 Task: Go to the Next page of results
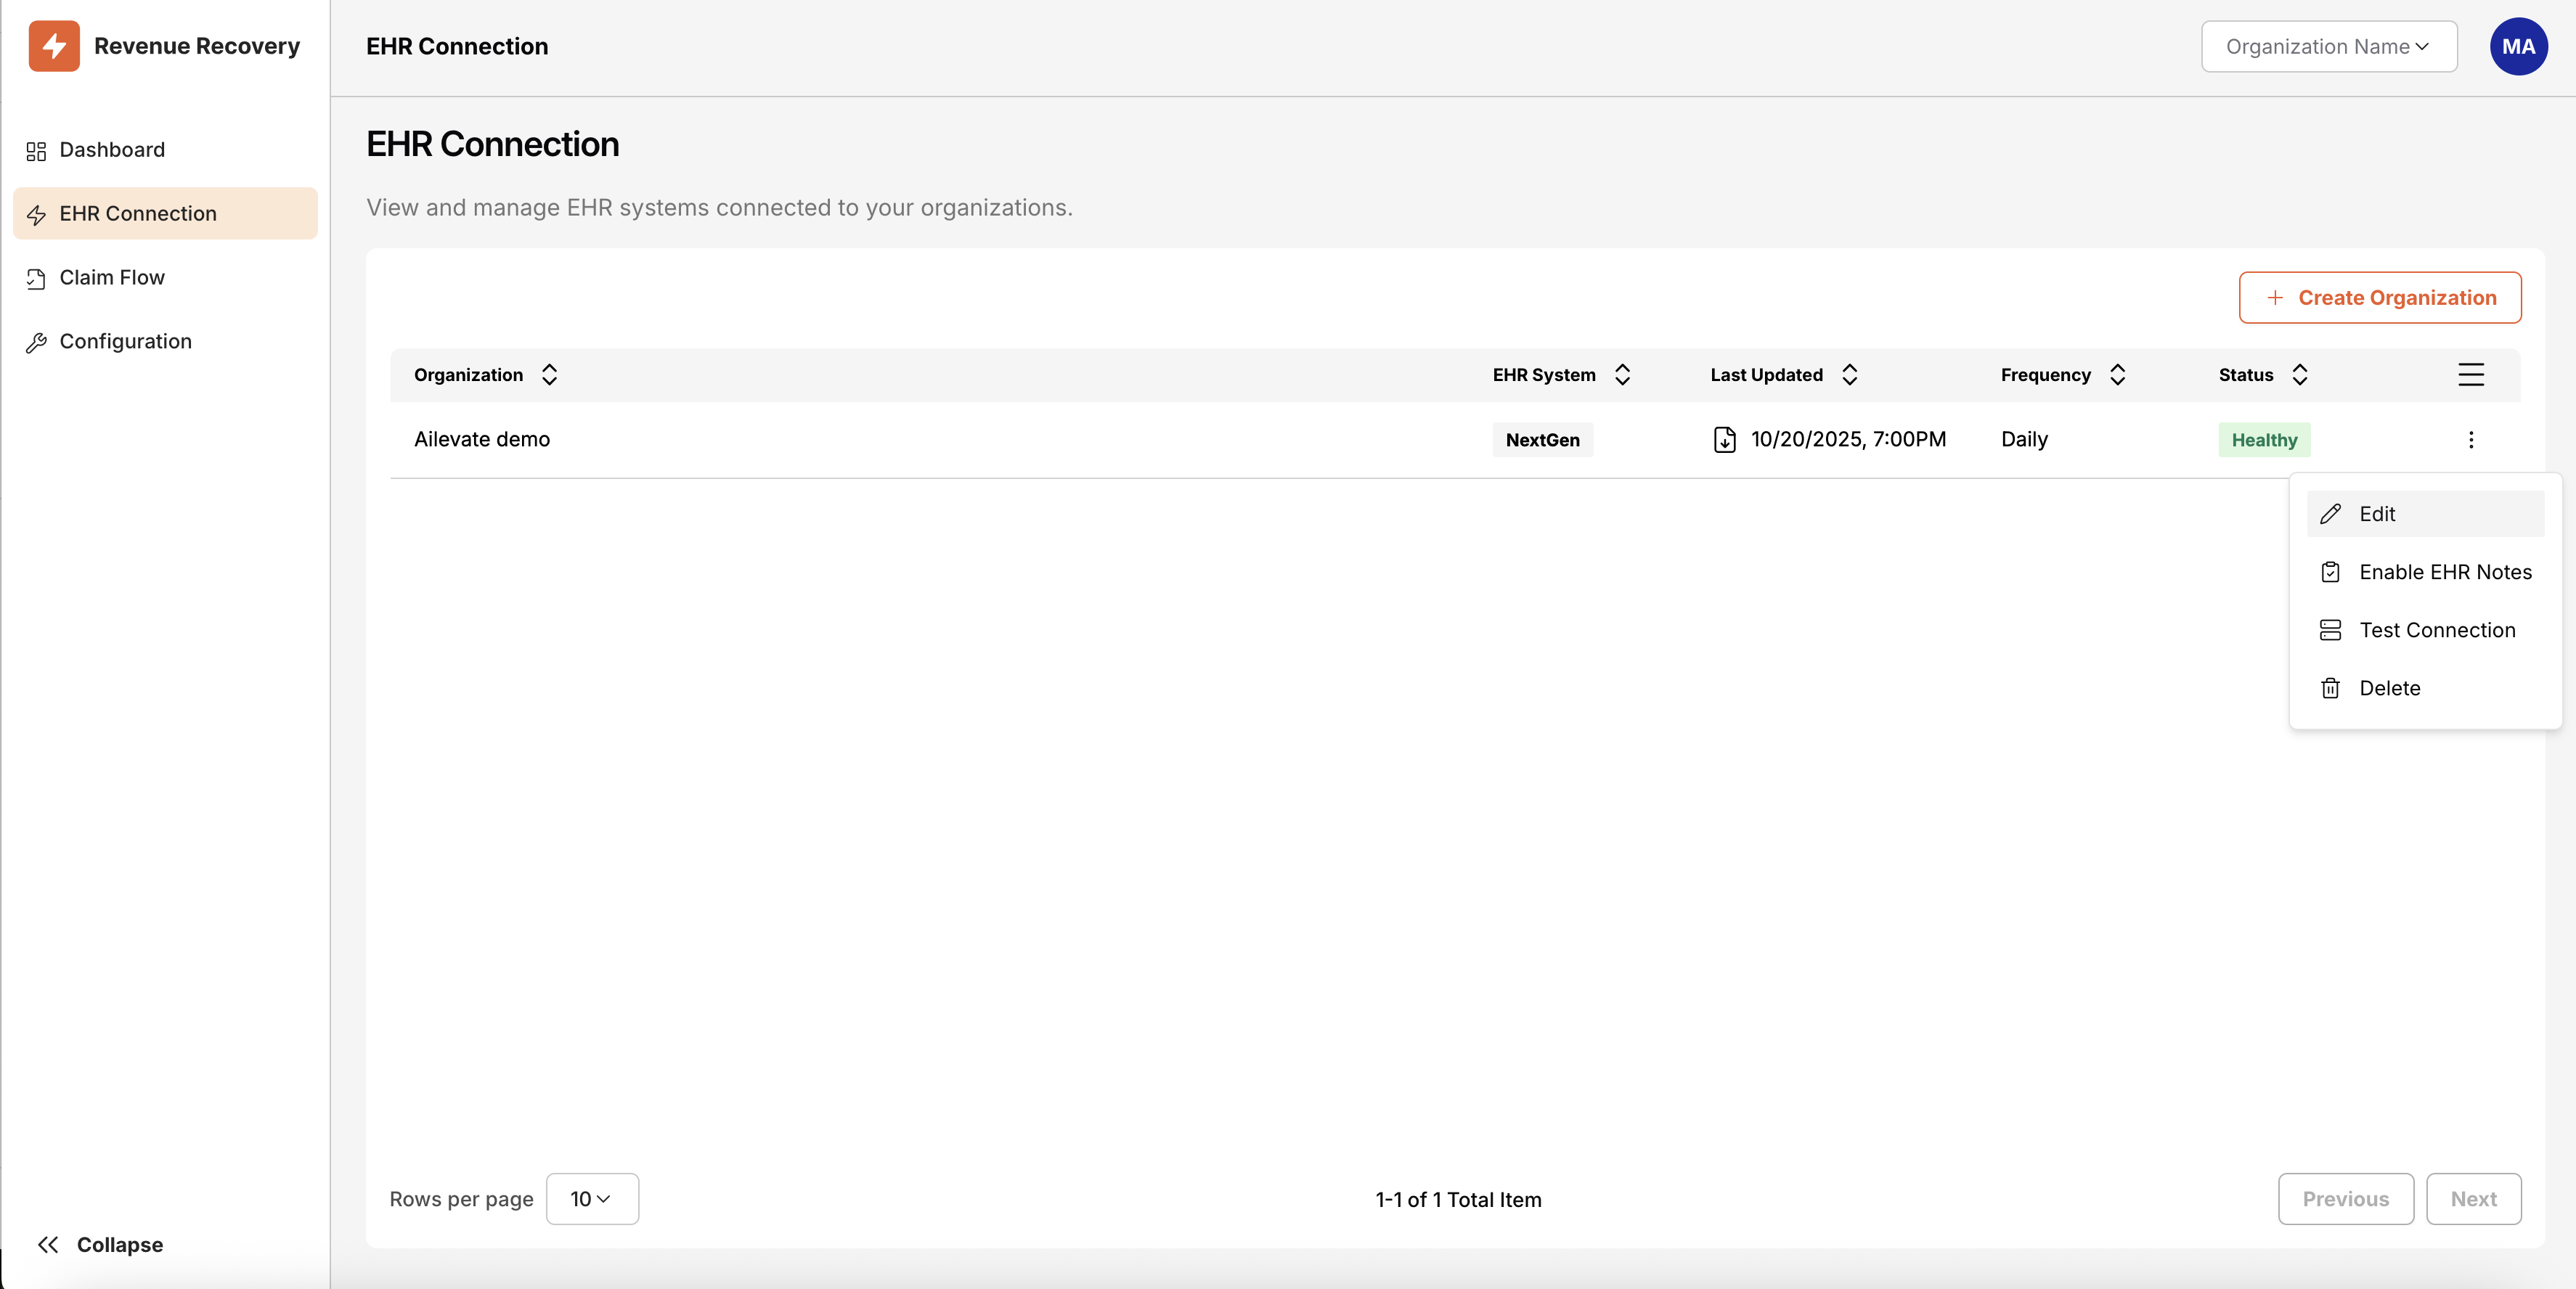click(x=2473, y=1198)
